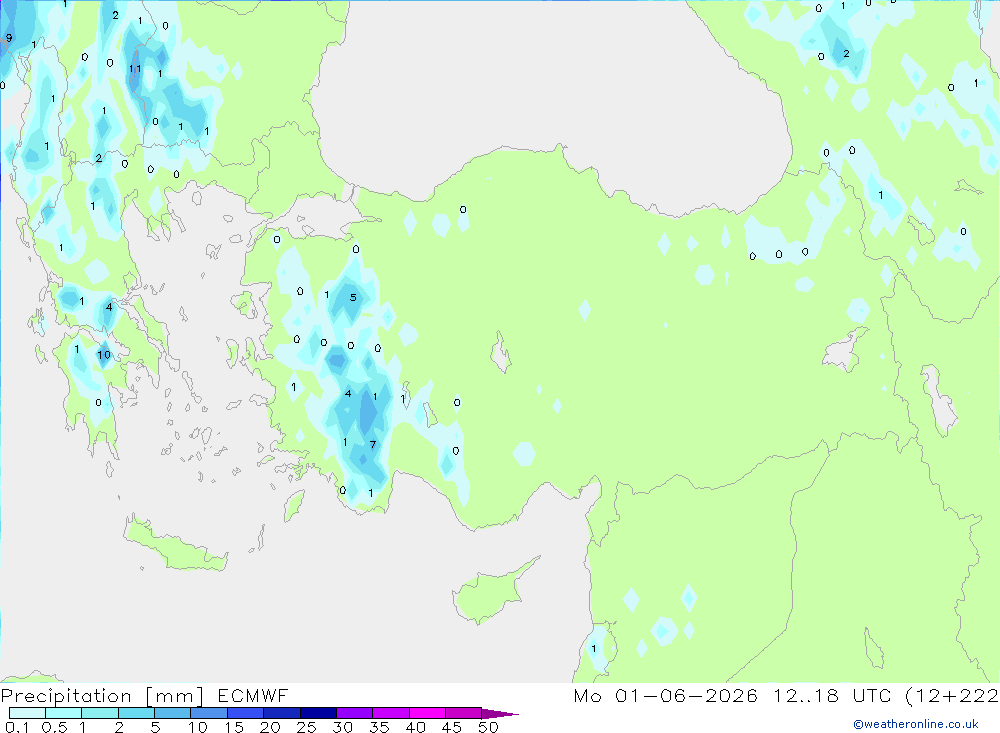Screen dimensions: 1000x733
Task: Pick the 15–20 mm legend color swatch
Action: point(245,713)
